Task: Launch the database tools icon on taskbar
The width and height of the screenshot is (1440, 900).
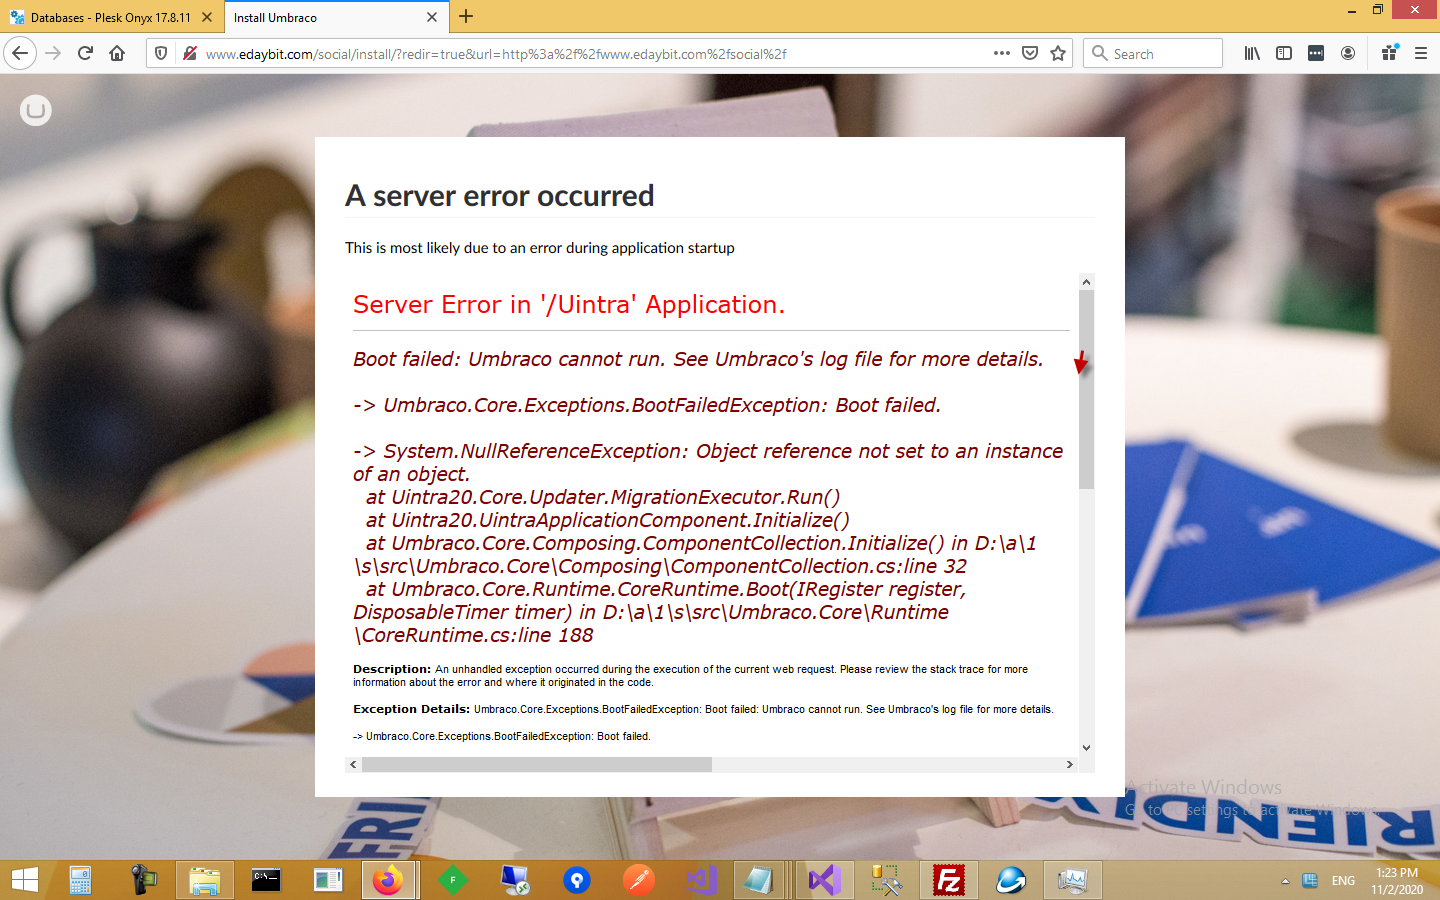Action: tap(884, 880)
